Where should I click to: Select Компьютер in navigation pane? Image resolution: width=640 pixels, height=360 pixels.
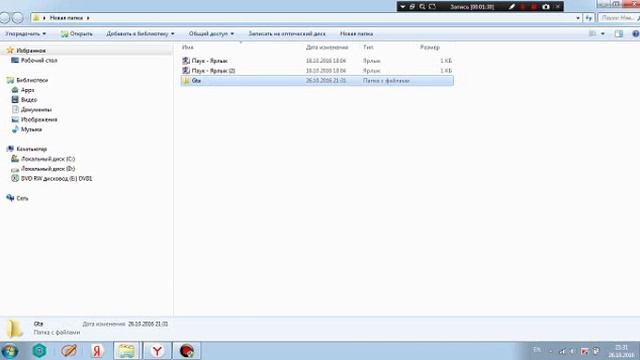[x=32, y=149]
